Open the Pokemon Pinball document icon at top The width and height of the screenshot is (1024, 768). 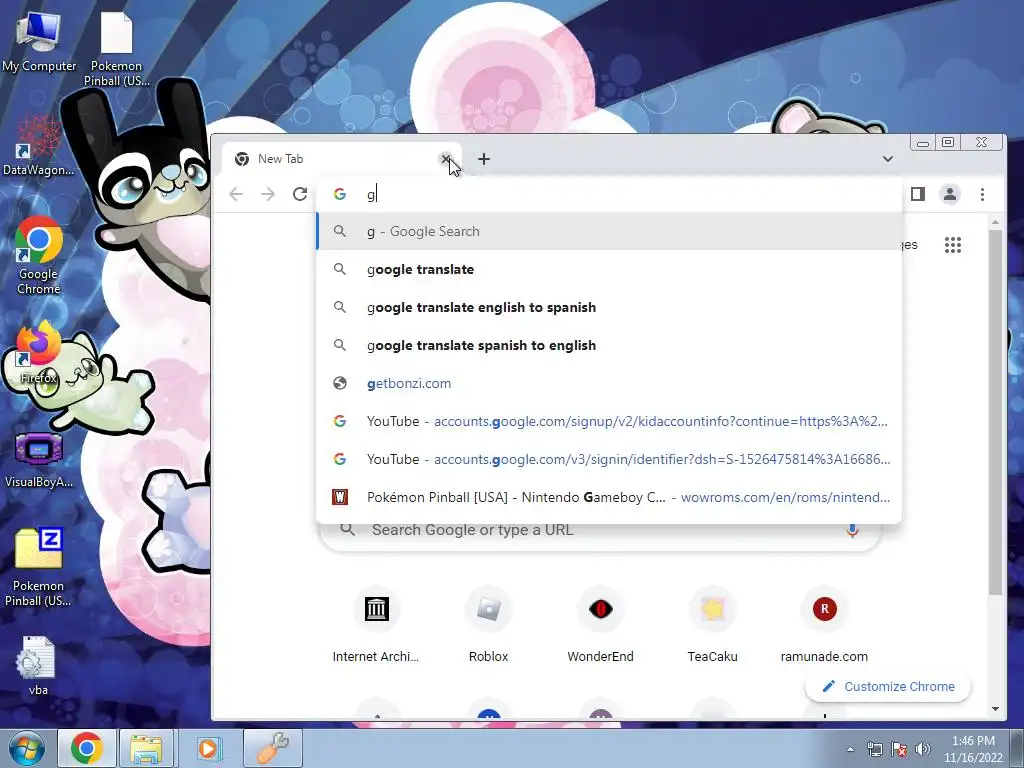[116, 48]
